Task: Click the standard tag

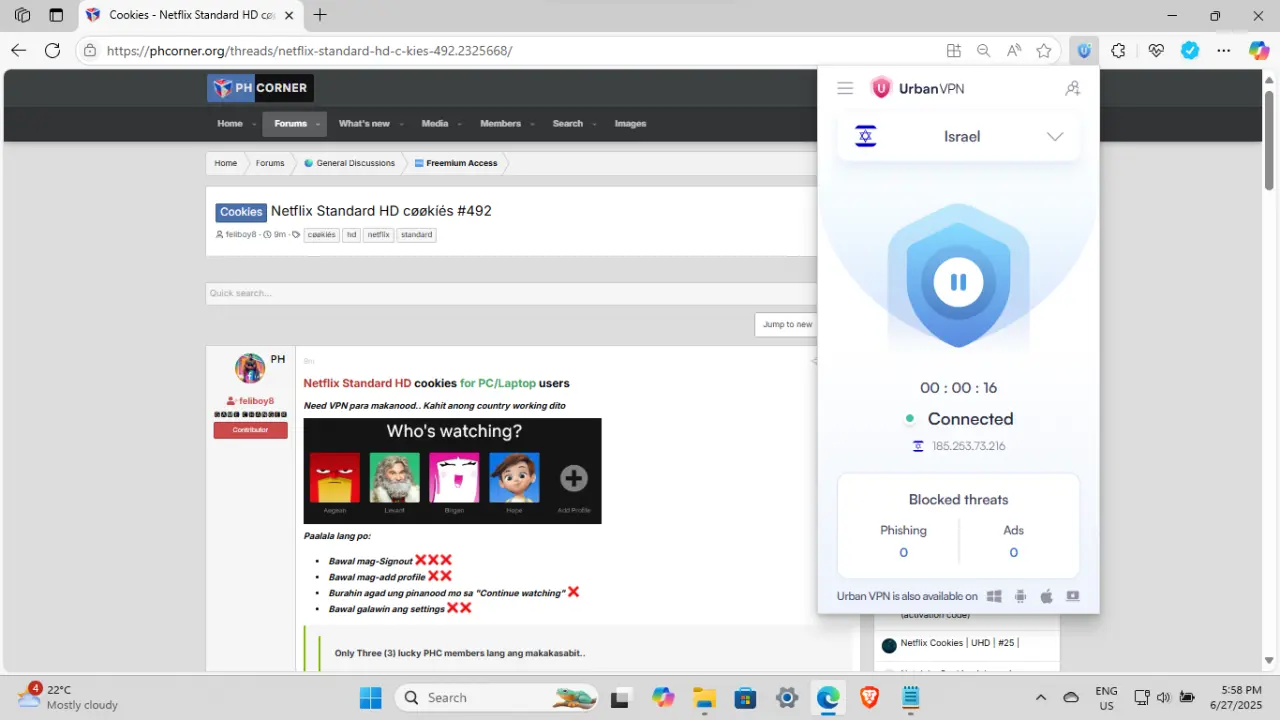Action: point(417,235)
